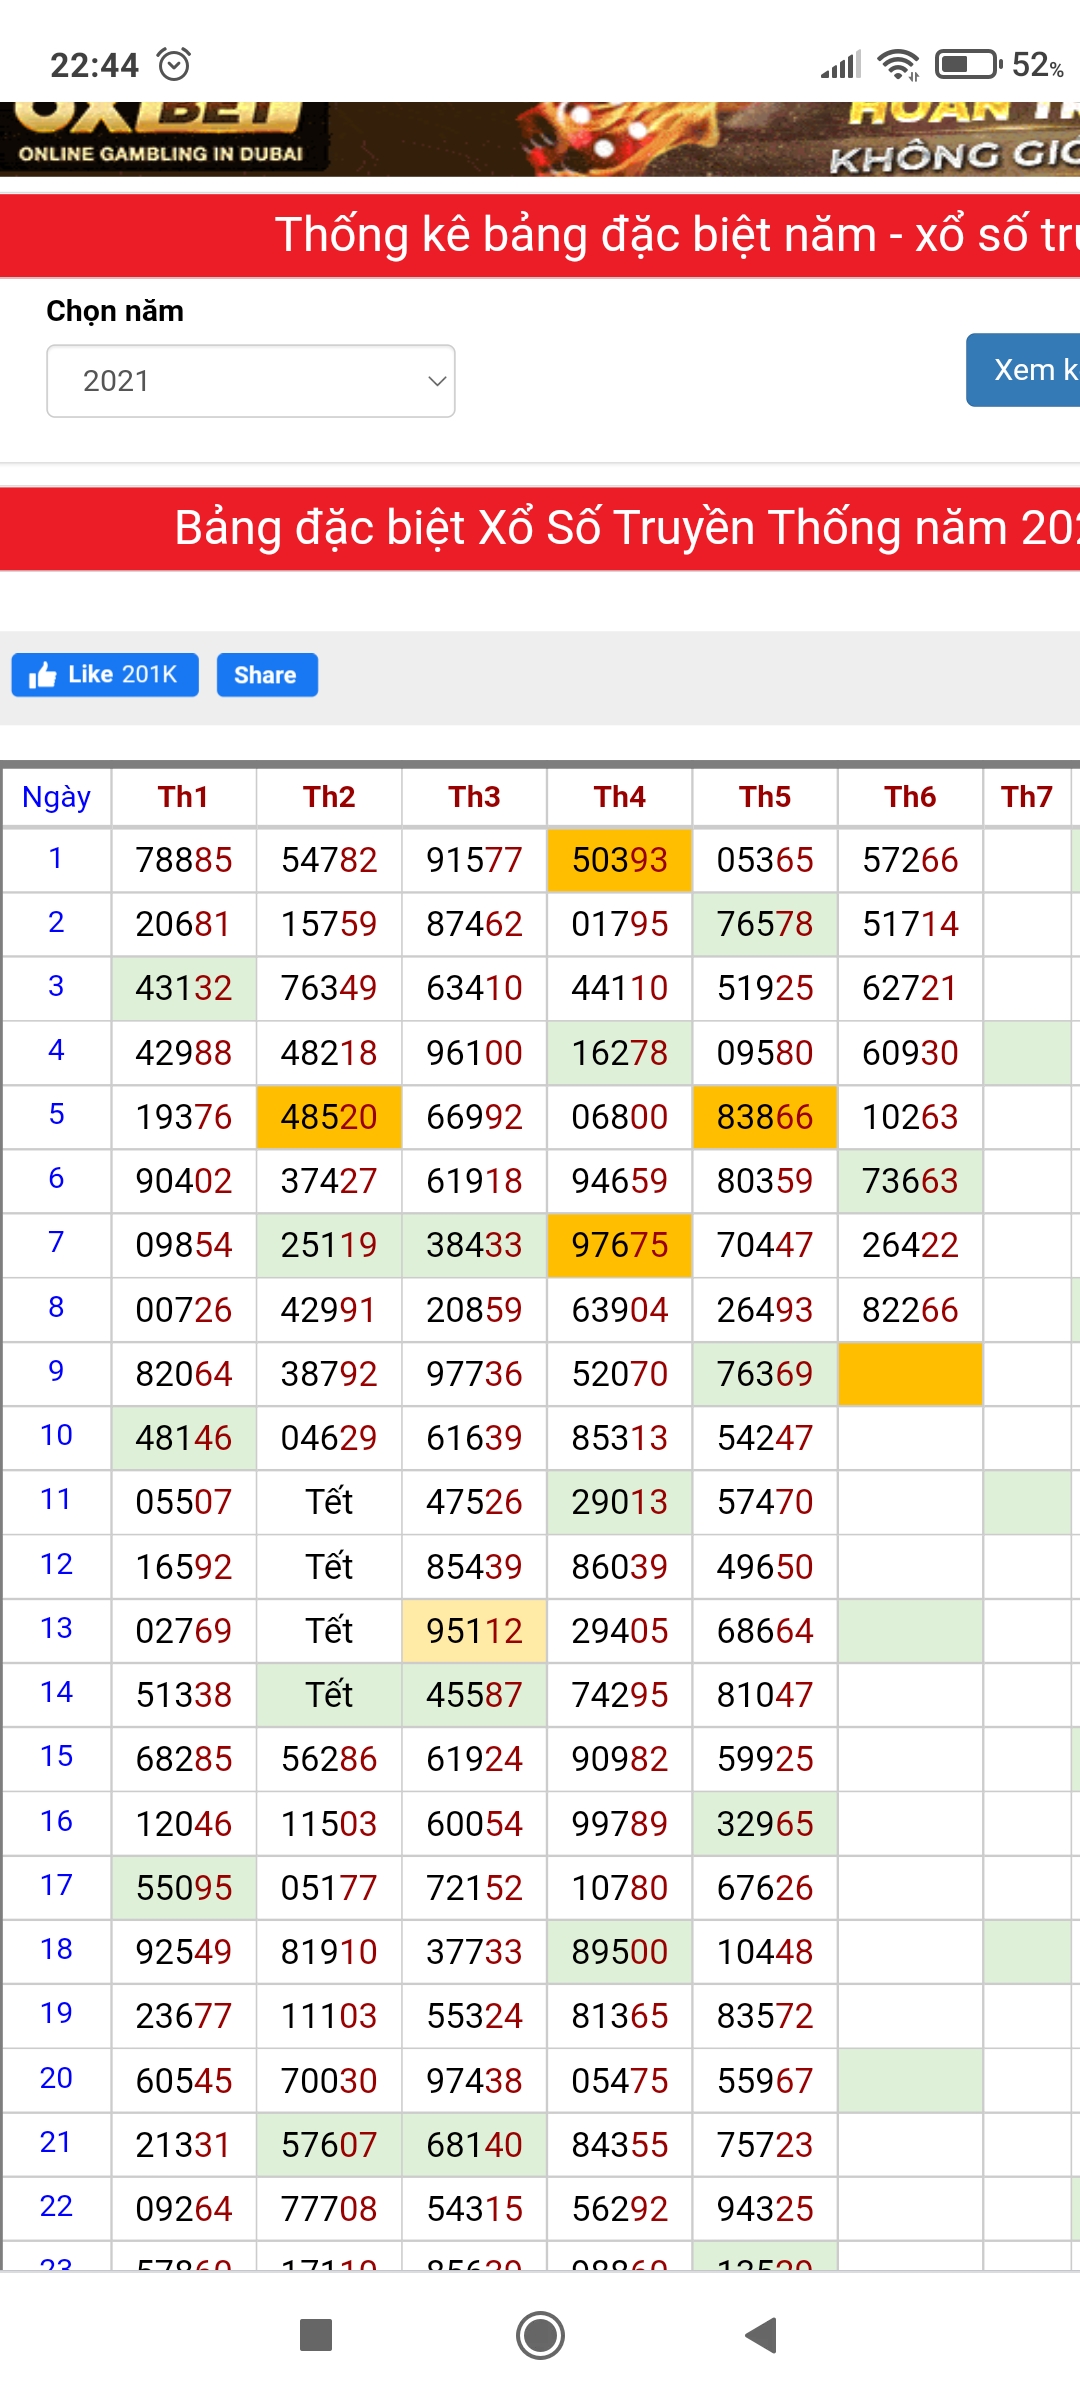Viewport: 1080px width, 2400px height.
Task: Select the Ngày column header
Action: click(x=56, y=797)
